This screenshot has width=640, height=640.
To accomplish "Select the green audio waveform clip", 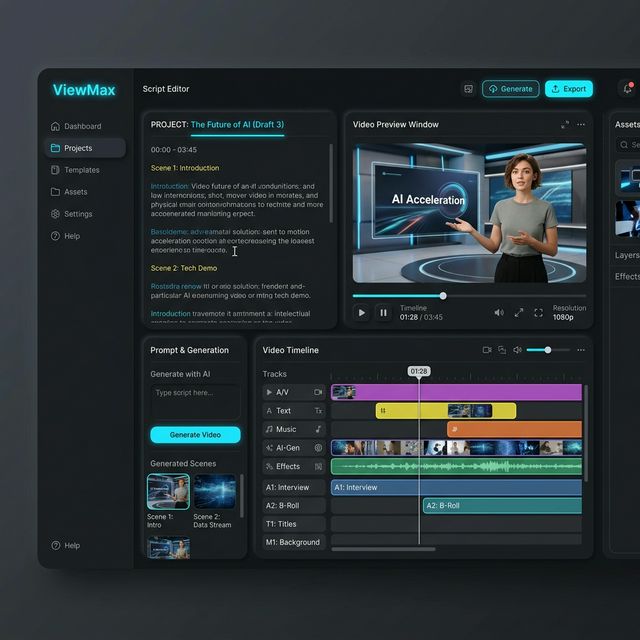I will [x=456, y=466].
